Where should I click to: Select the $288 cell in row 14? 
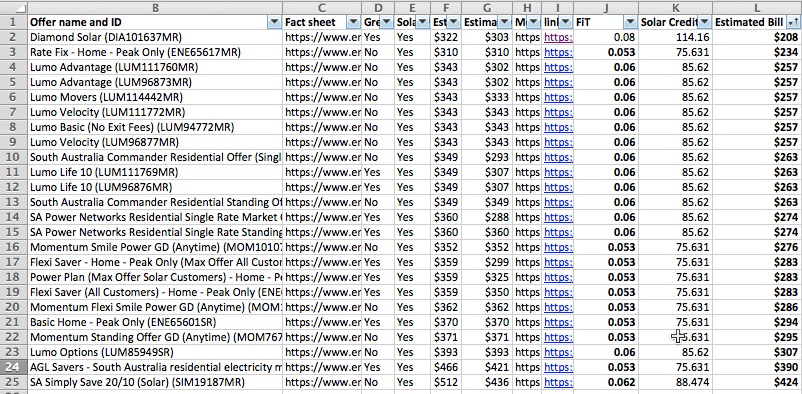(487, 217)
